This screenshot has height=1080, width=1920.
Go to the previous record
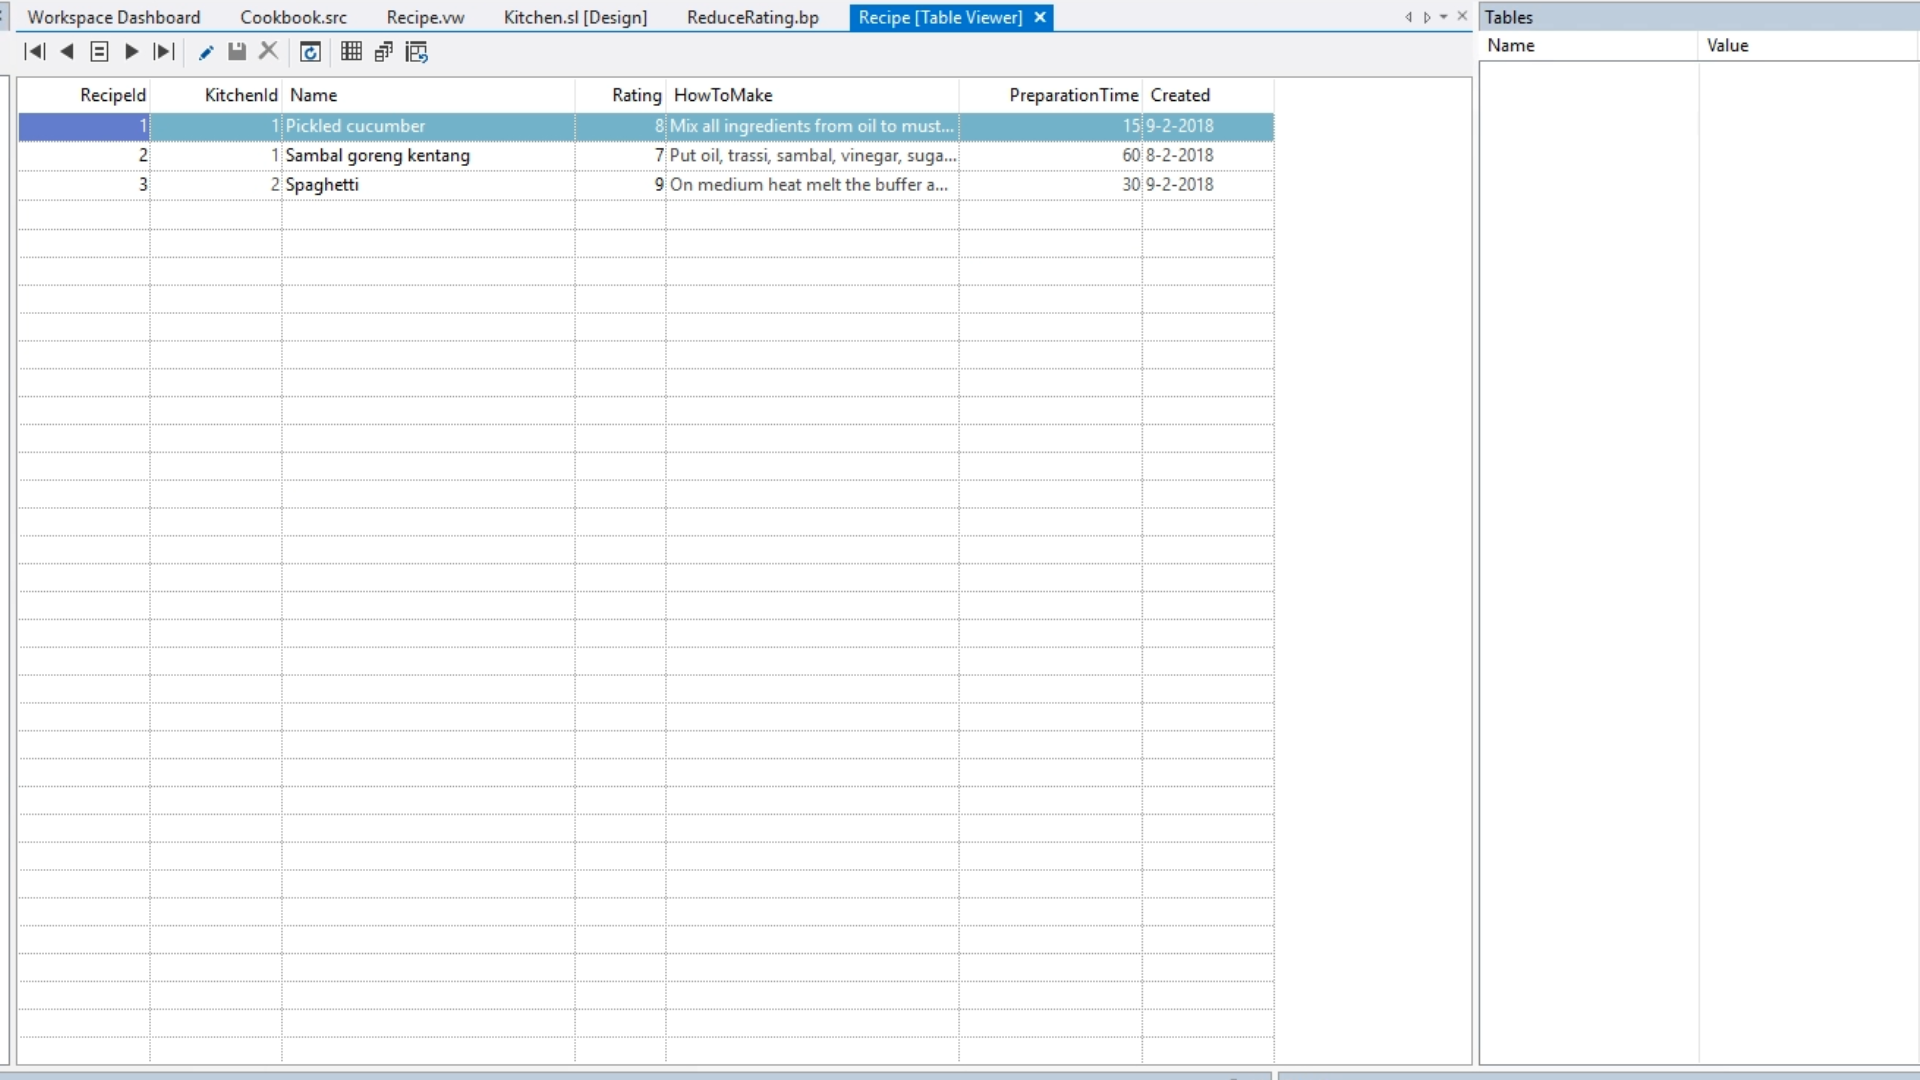(67, 52)
